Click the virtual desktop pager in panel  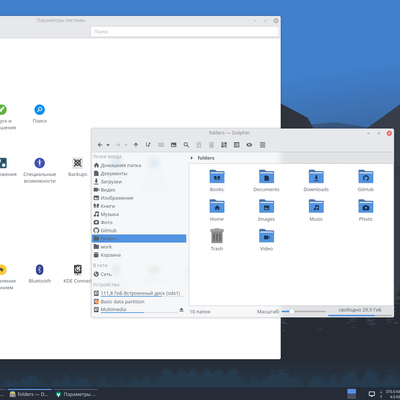351,394
